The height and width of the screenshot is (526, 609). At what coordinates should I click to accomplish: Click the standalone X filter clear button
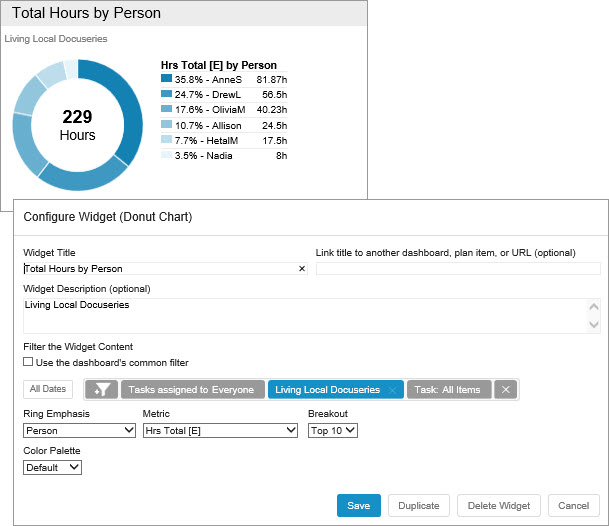(506, 390)
